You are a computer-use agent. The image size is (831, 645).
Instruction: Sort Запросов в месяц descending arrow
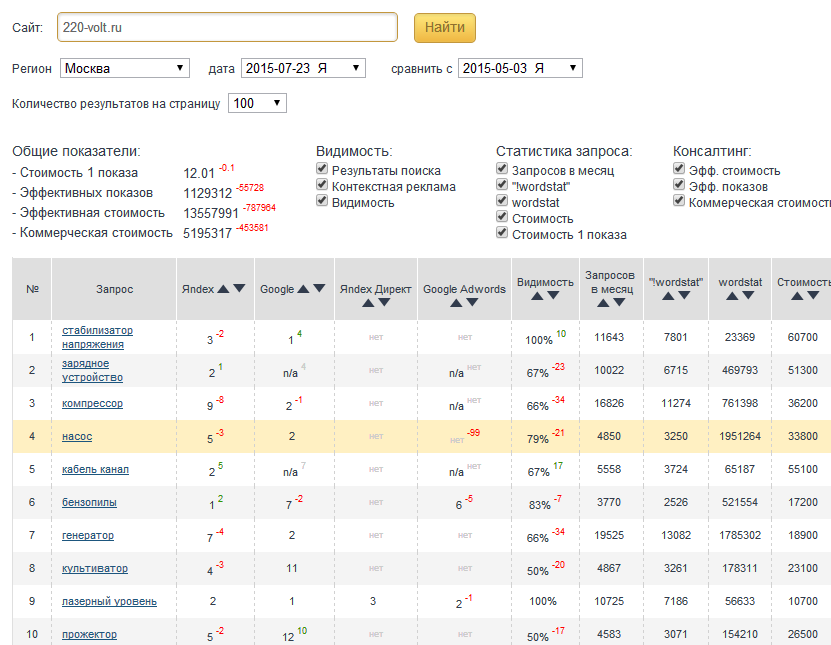(619, 302)
